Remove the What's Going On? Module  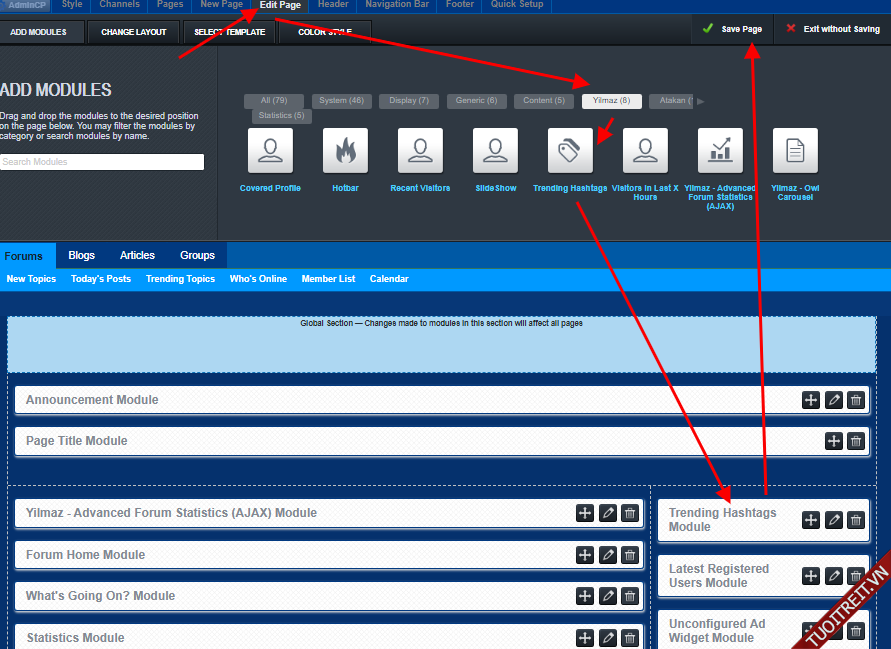pos(629,596)
